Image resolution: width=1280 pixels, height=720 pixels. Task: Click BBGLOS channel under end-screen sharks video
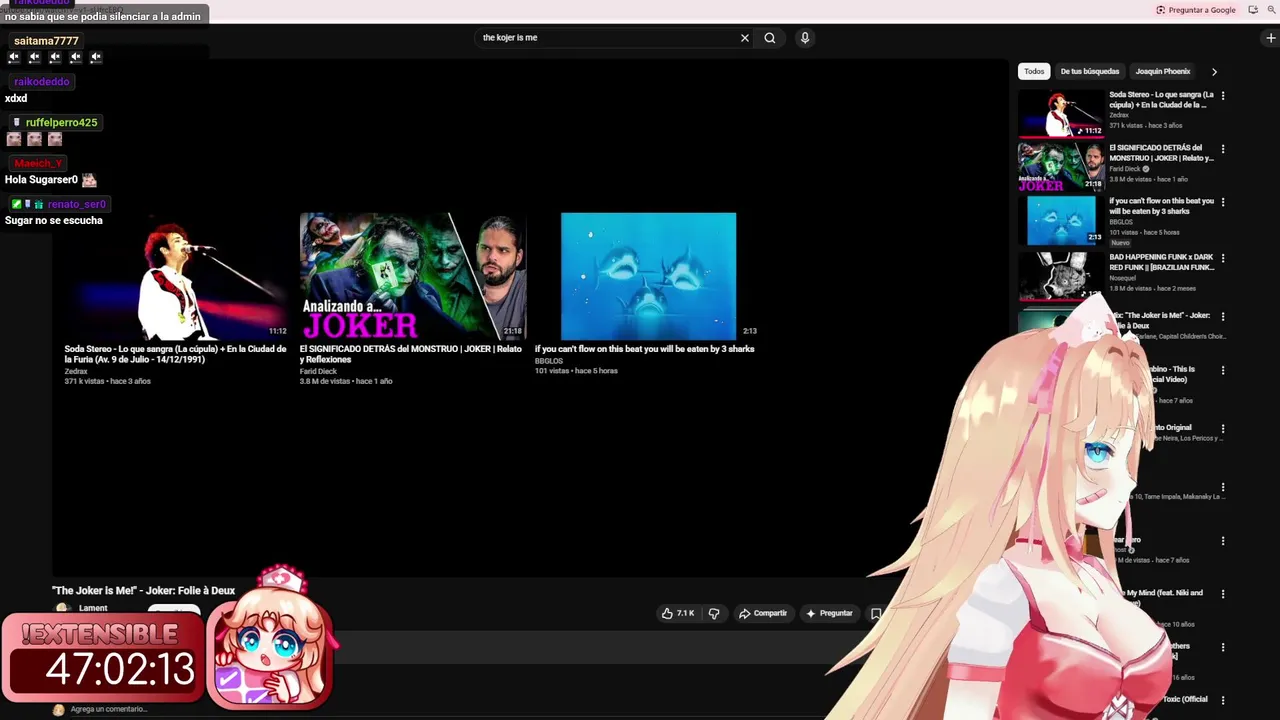tap(549, 361)
